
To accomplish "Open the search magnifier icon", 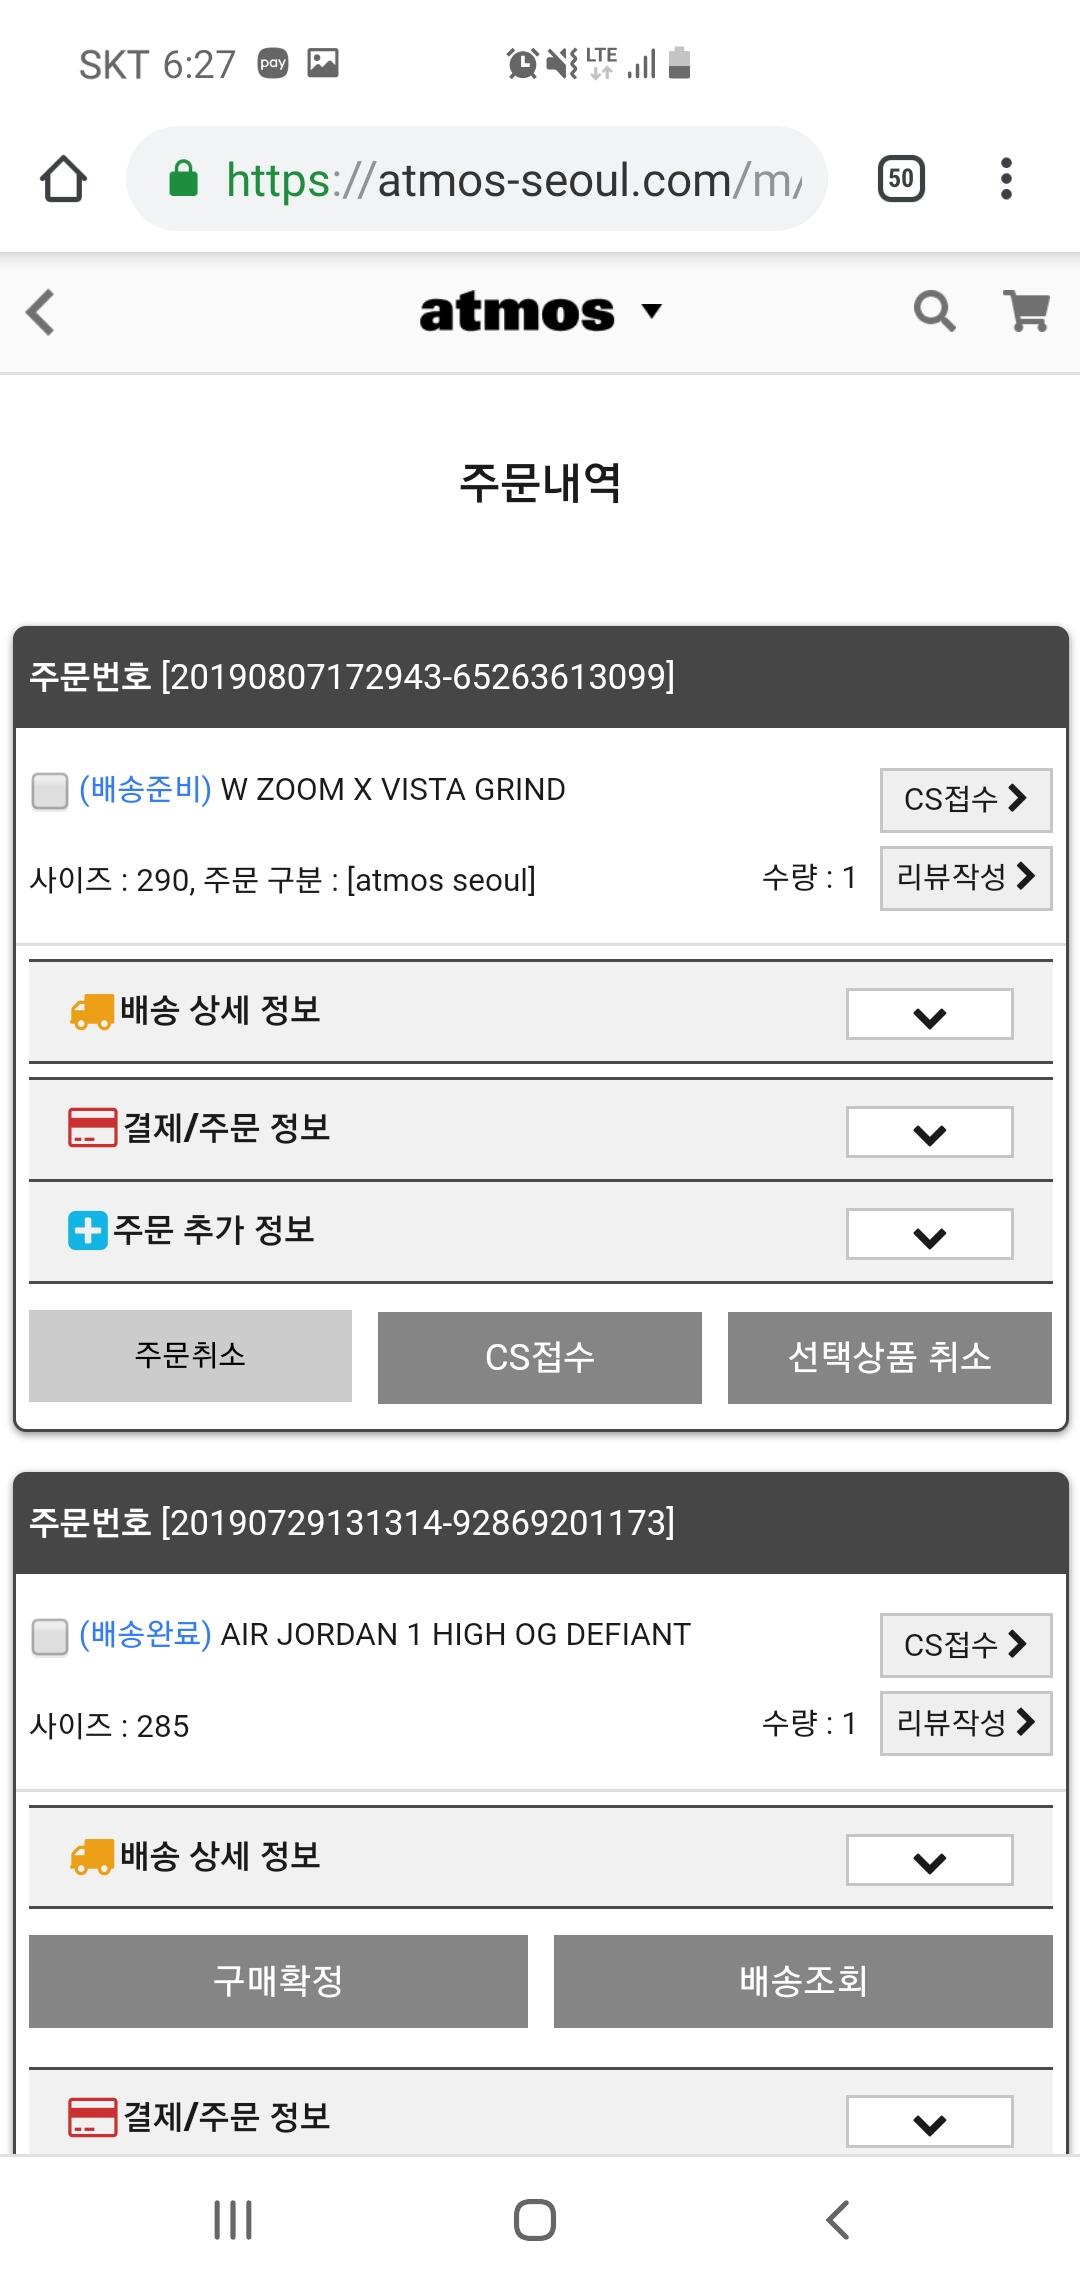I will pos(934,311).
